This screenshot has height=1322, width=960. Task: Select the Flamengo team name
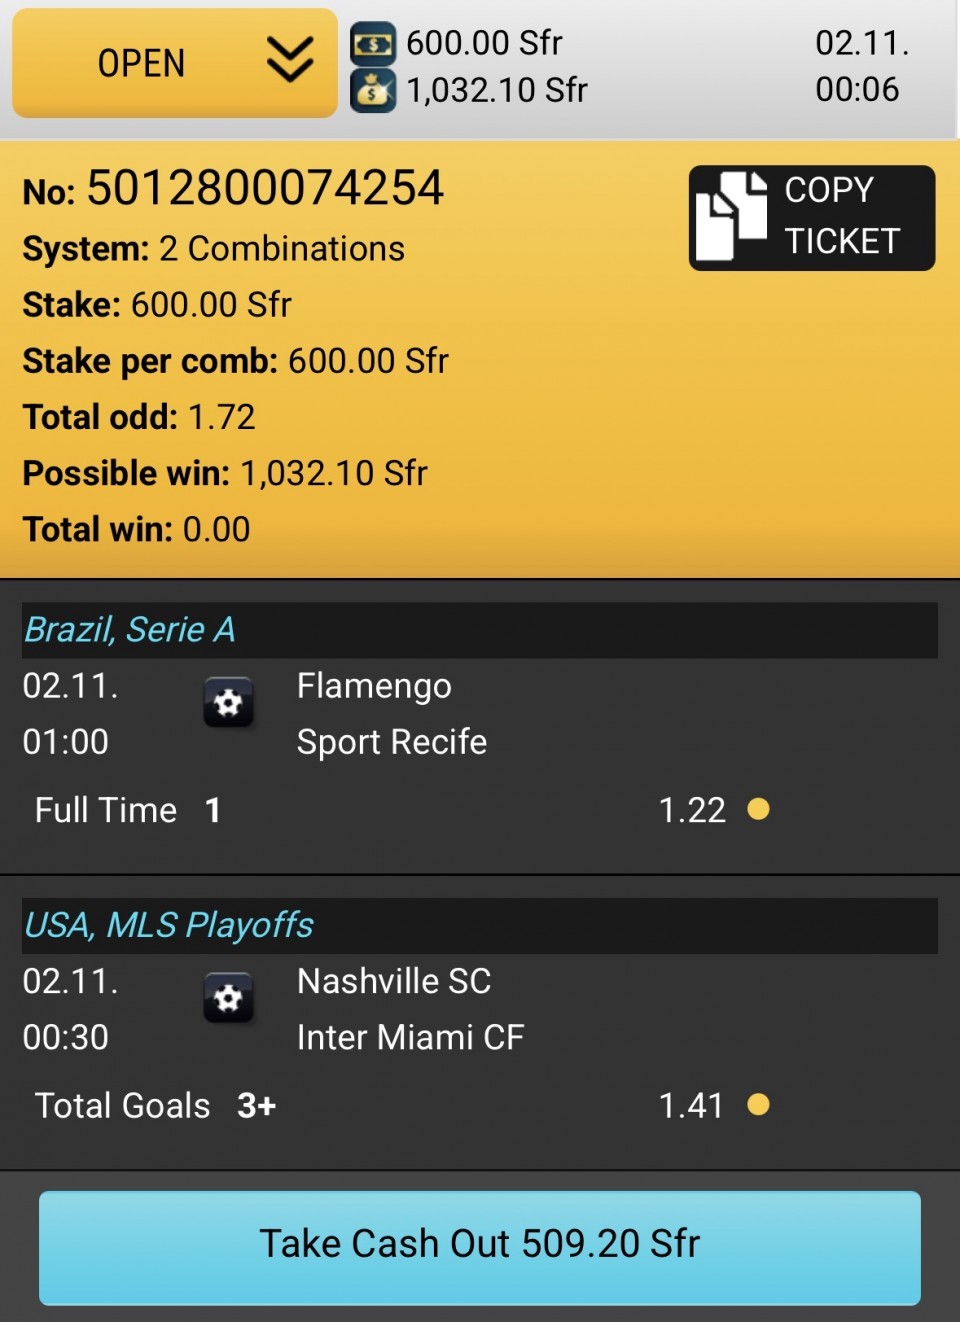(x=374, y=686)
